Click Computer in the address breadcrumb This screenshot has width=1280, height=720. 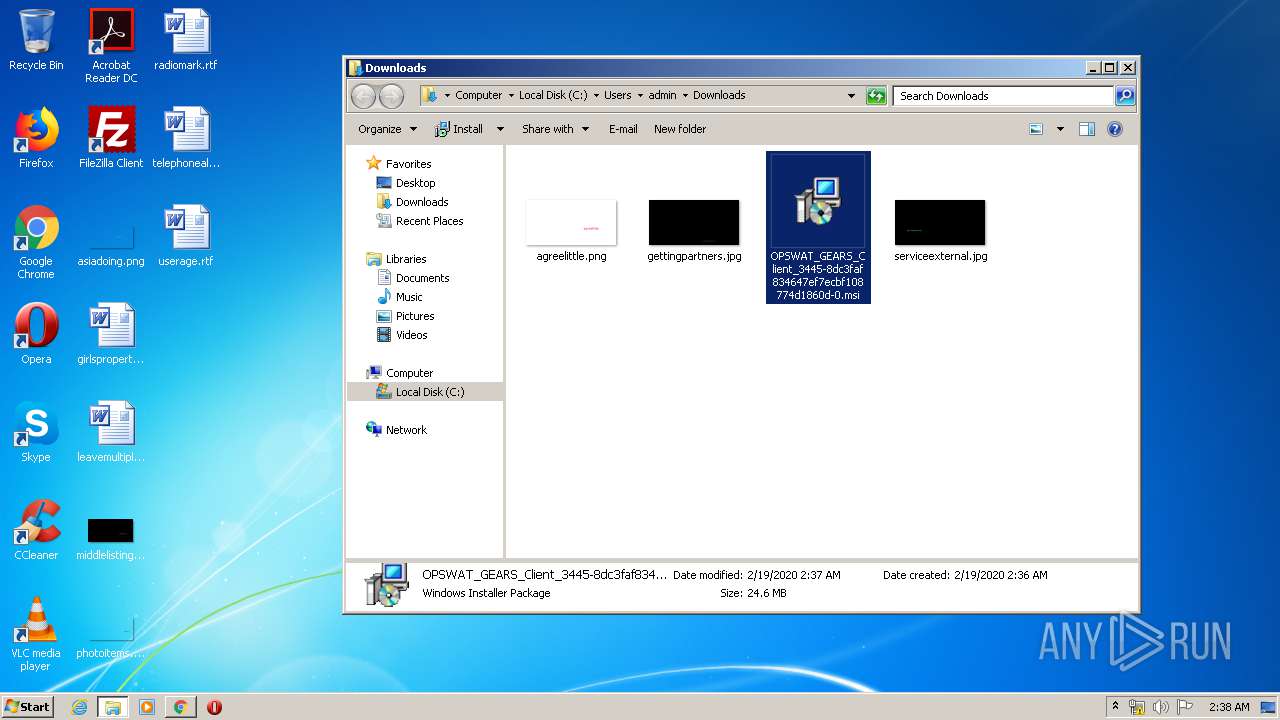coord(478,96)
